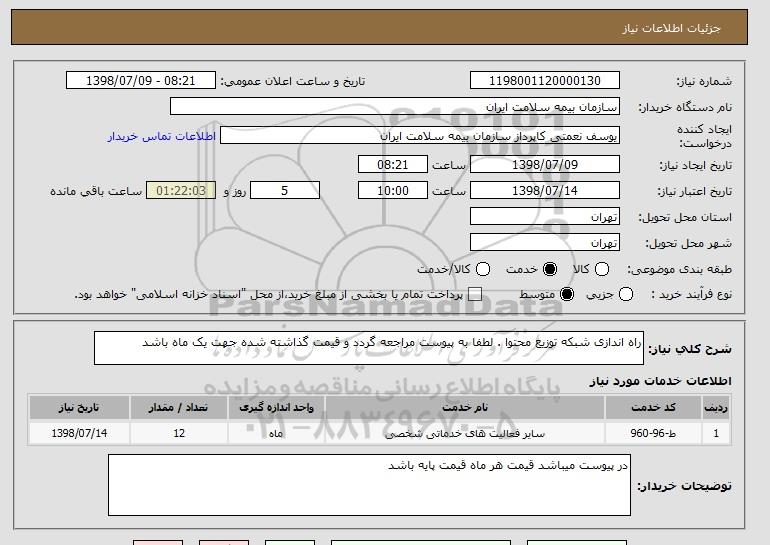Click the creation time field 08:21
770x545 pixels.
[393, 164]
